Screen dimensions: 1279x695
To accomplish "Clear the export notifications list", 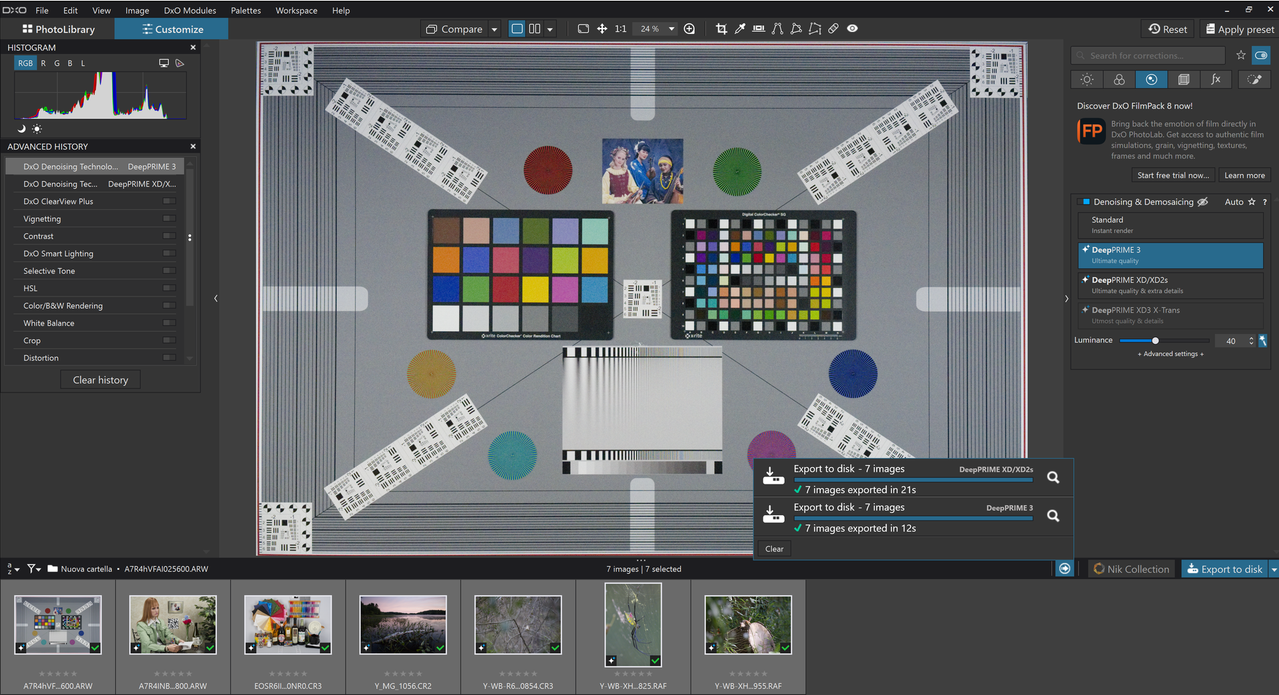I will (774, 548).
